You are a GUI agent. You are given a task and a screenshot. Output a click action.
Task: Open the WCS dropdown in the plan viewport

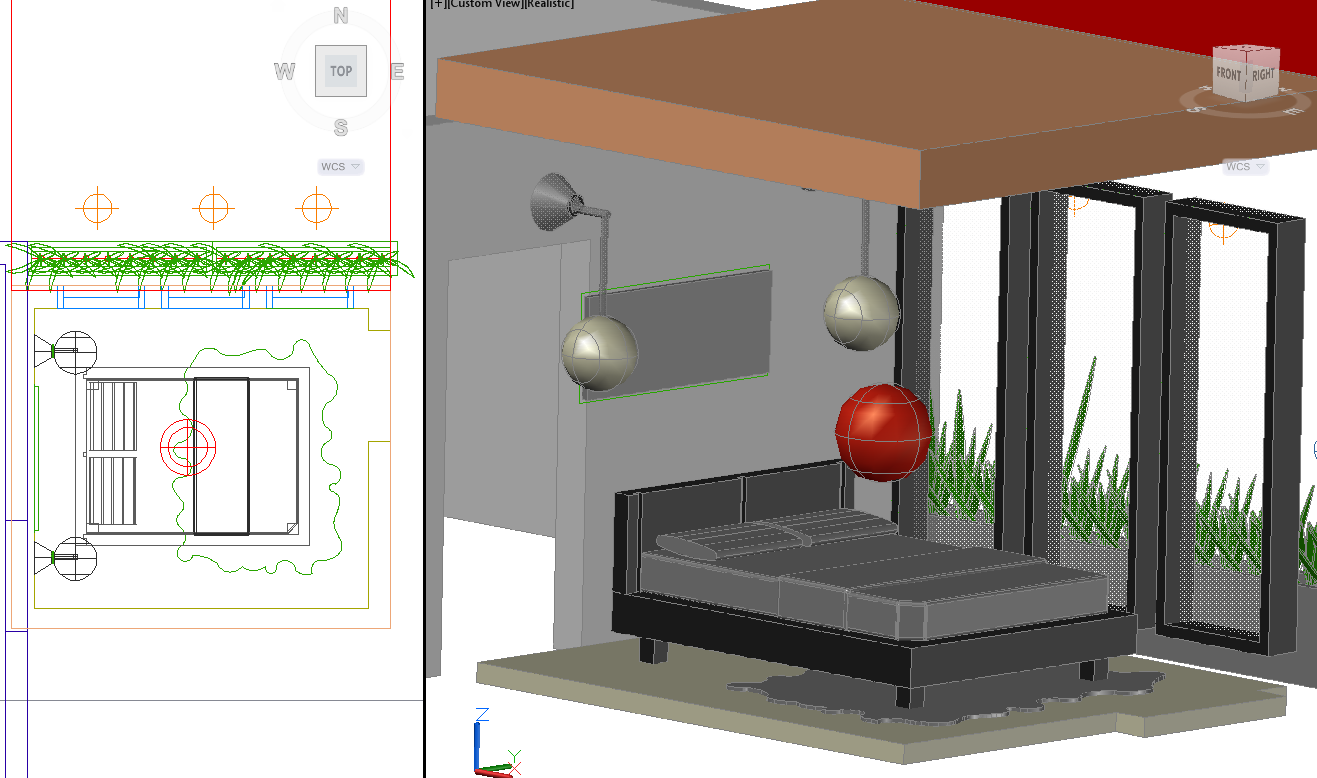[341, 167]
